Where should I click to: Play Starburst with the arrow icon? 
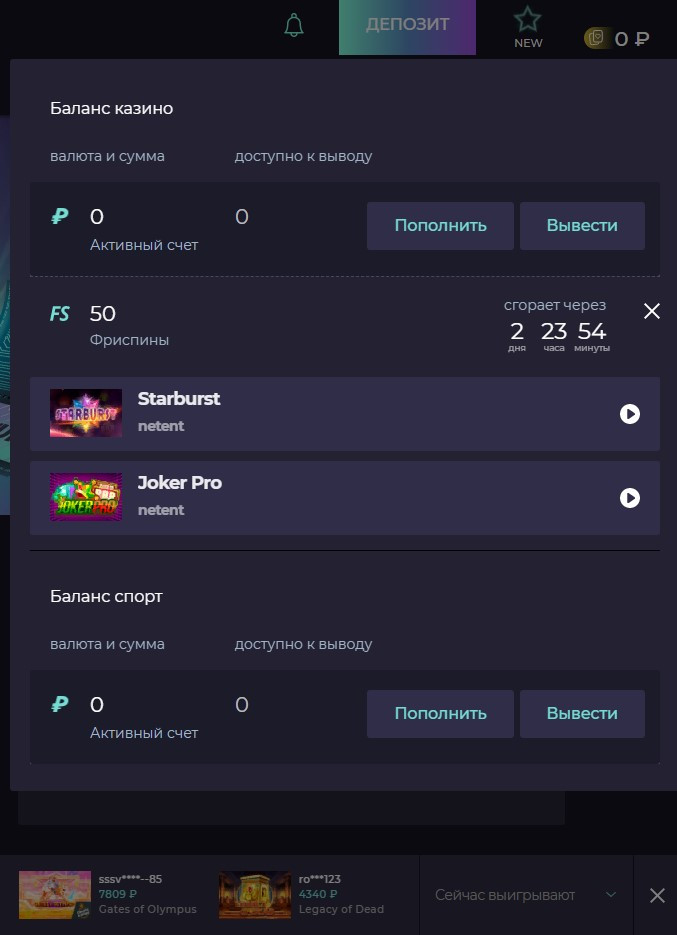pyautogui.click(x=630, y=414)
